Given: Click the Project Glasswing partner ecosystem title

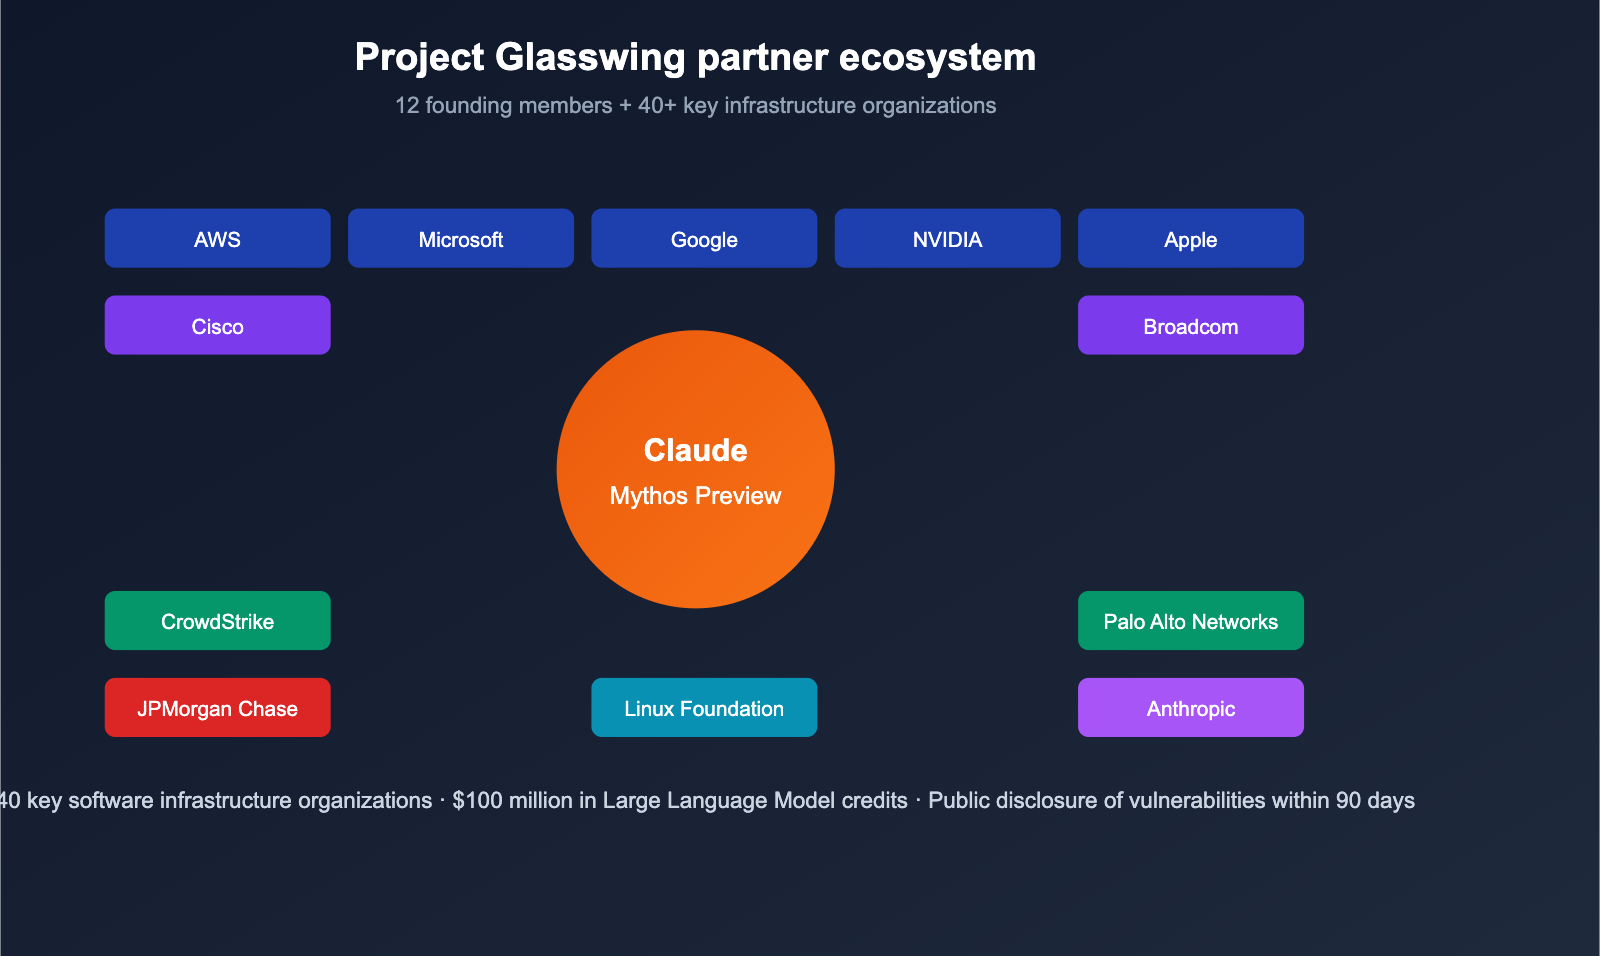Looking at the screenshot, I should (x=695, y=57).
